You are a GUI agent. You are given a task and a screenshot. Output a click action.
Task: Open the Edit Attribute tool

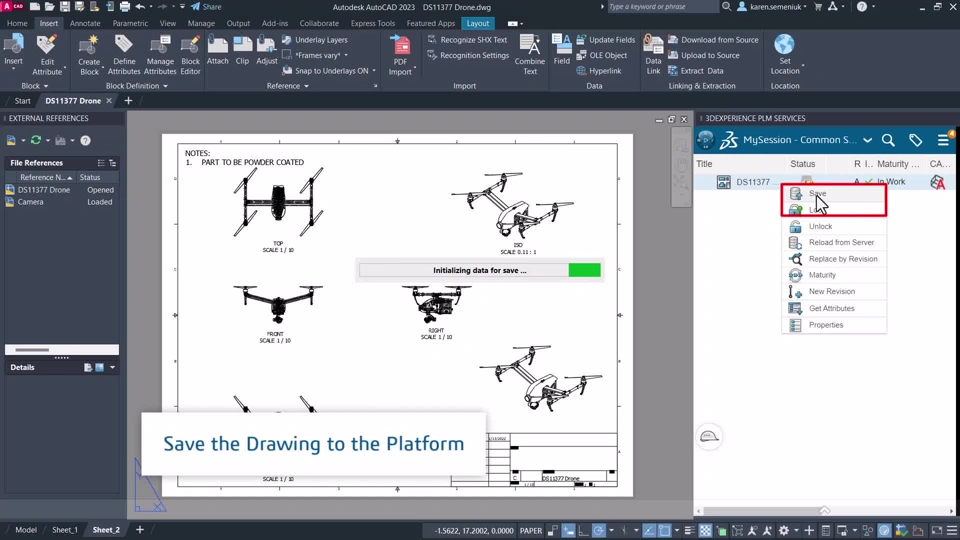point(47,54)
